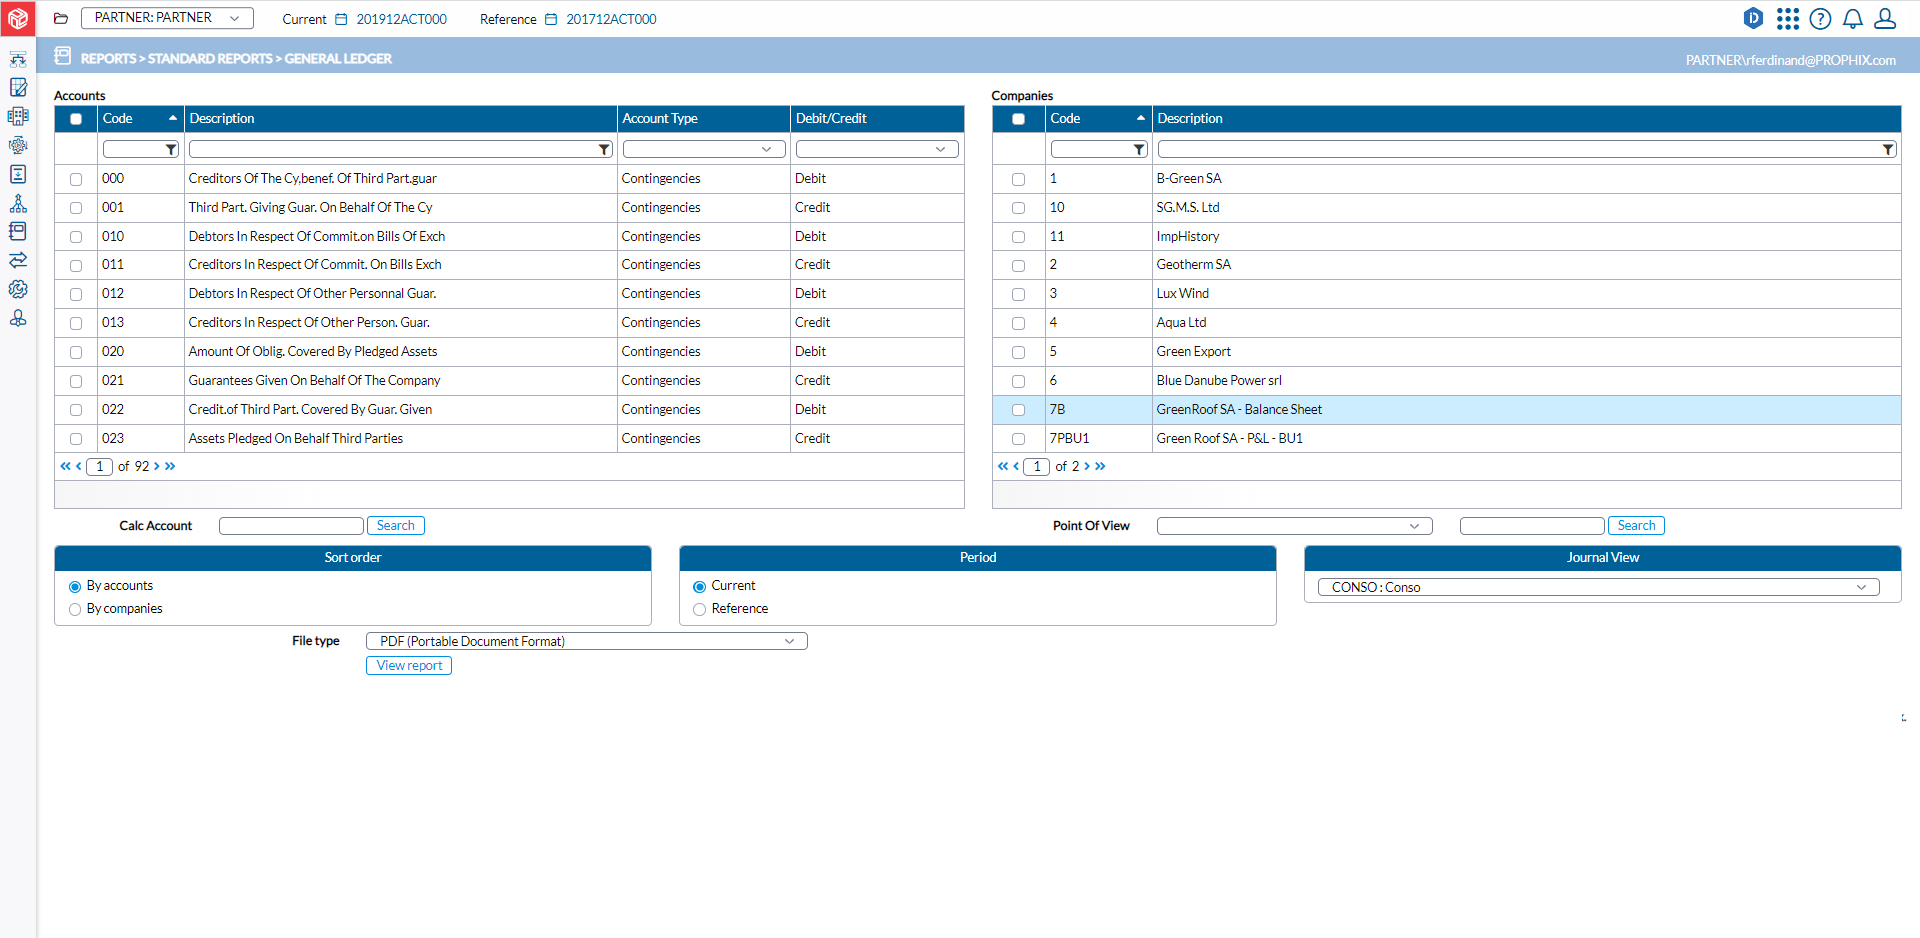Sort accounts by Account Type column header
This screenshot has height=938, width=1920.
[660, 119]
